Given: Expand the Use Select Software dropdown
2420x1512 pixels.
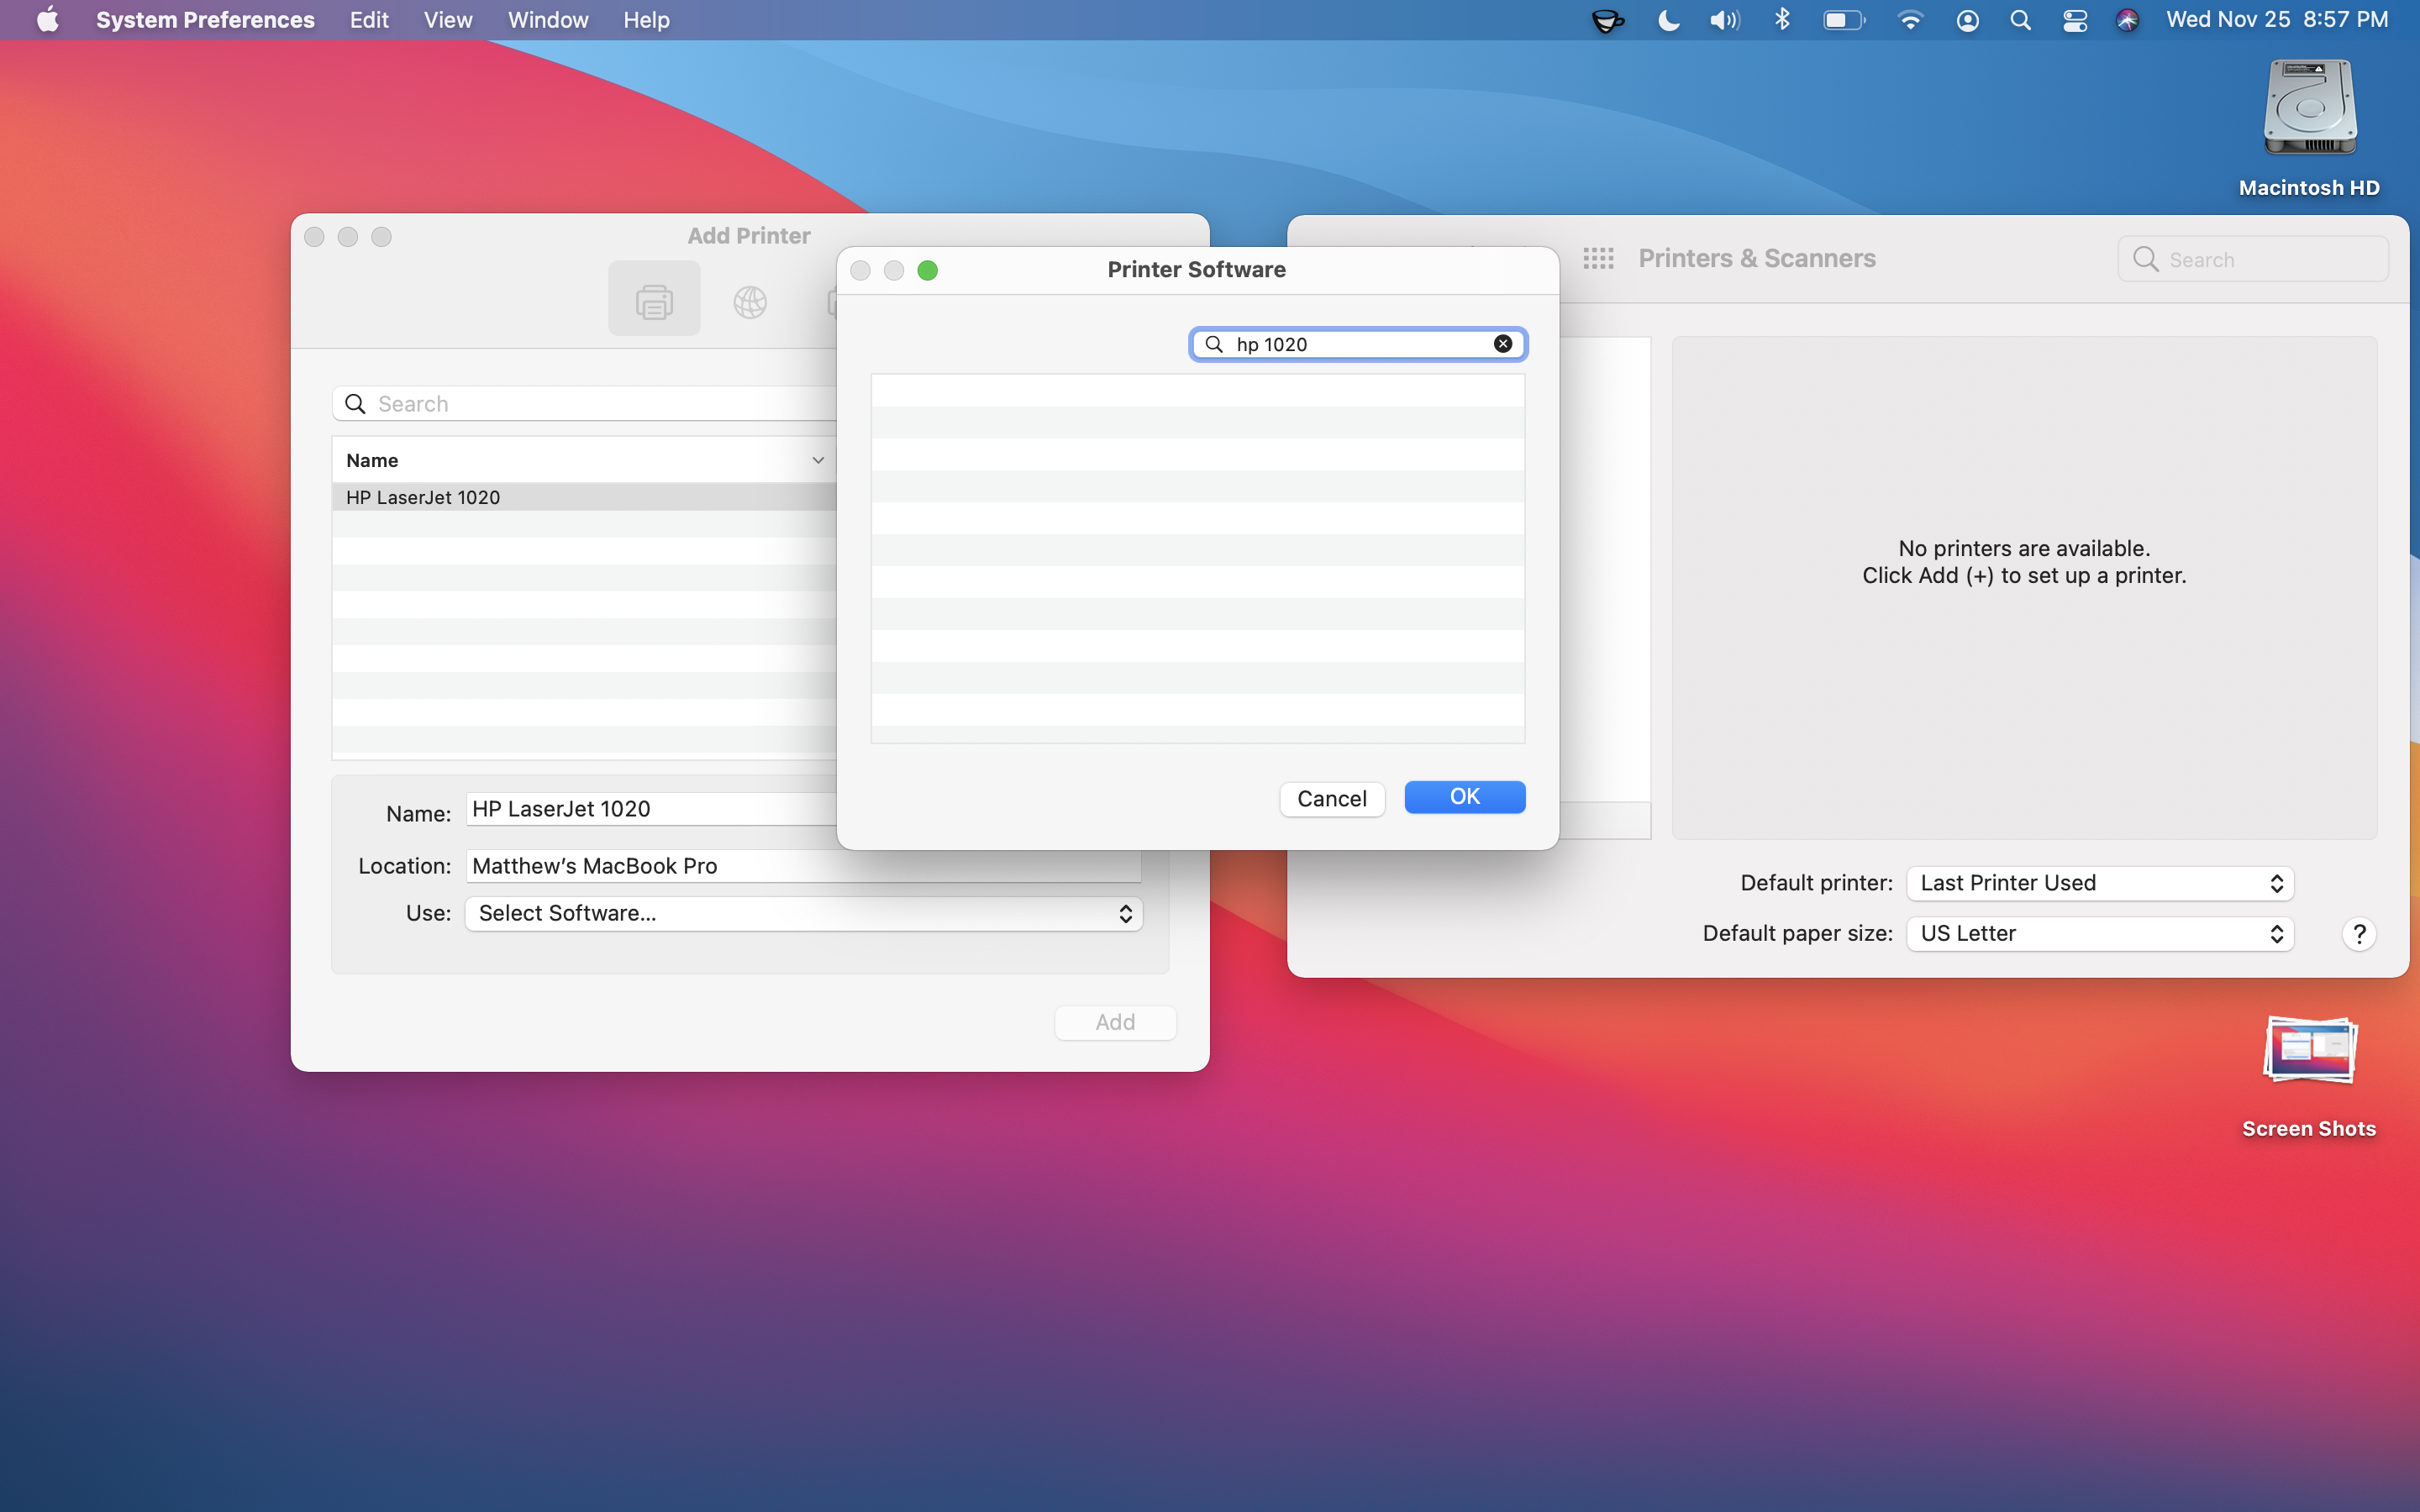Looking at the screenshot, I should tap(803, 913).
